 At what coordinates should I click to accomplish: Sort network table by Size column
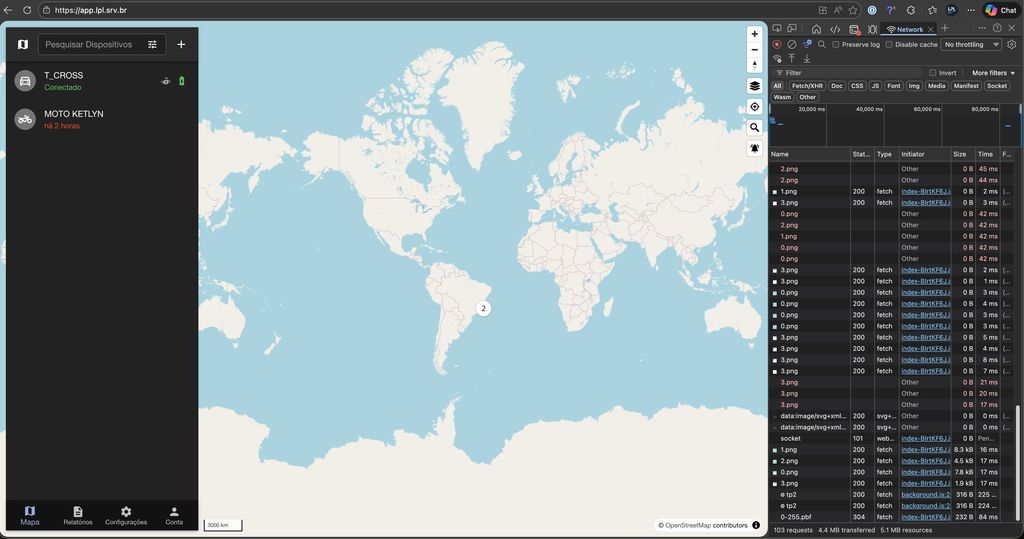963,154
